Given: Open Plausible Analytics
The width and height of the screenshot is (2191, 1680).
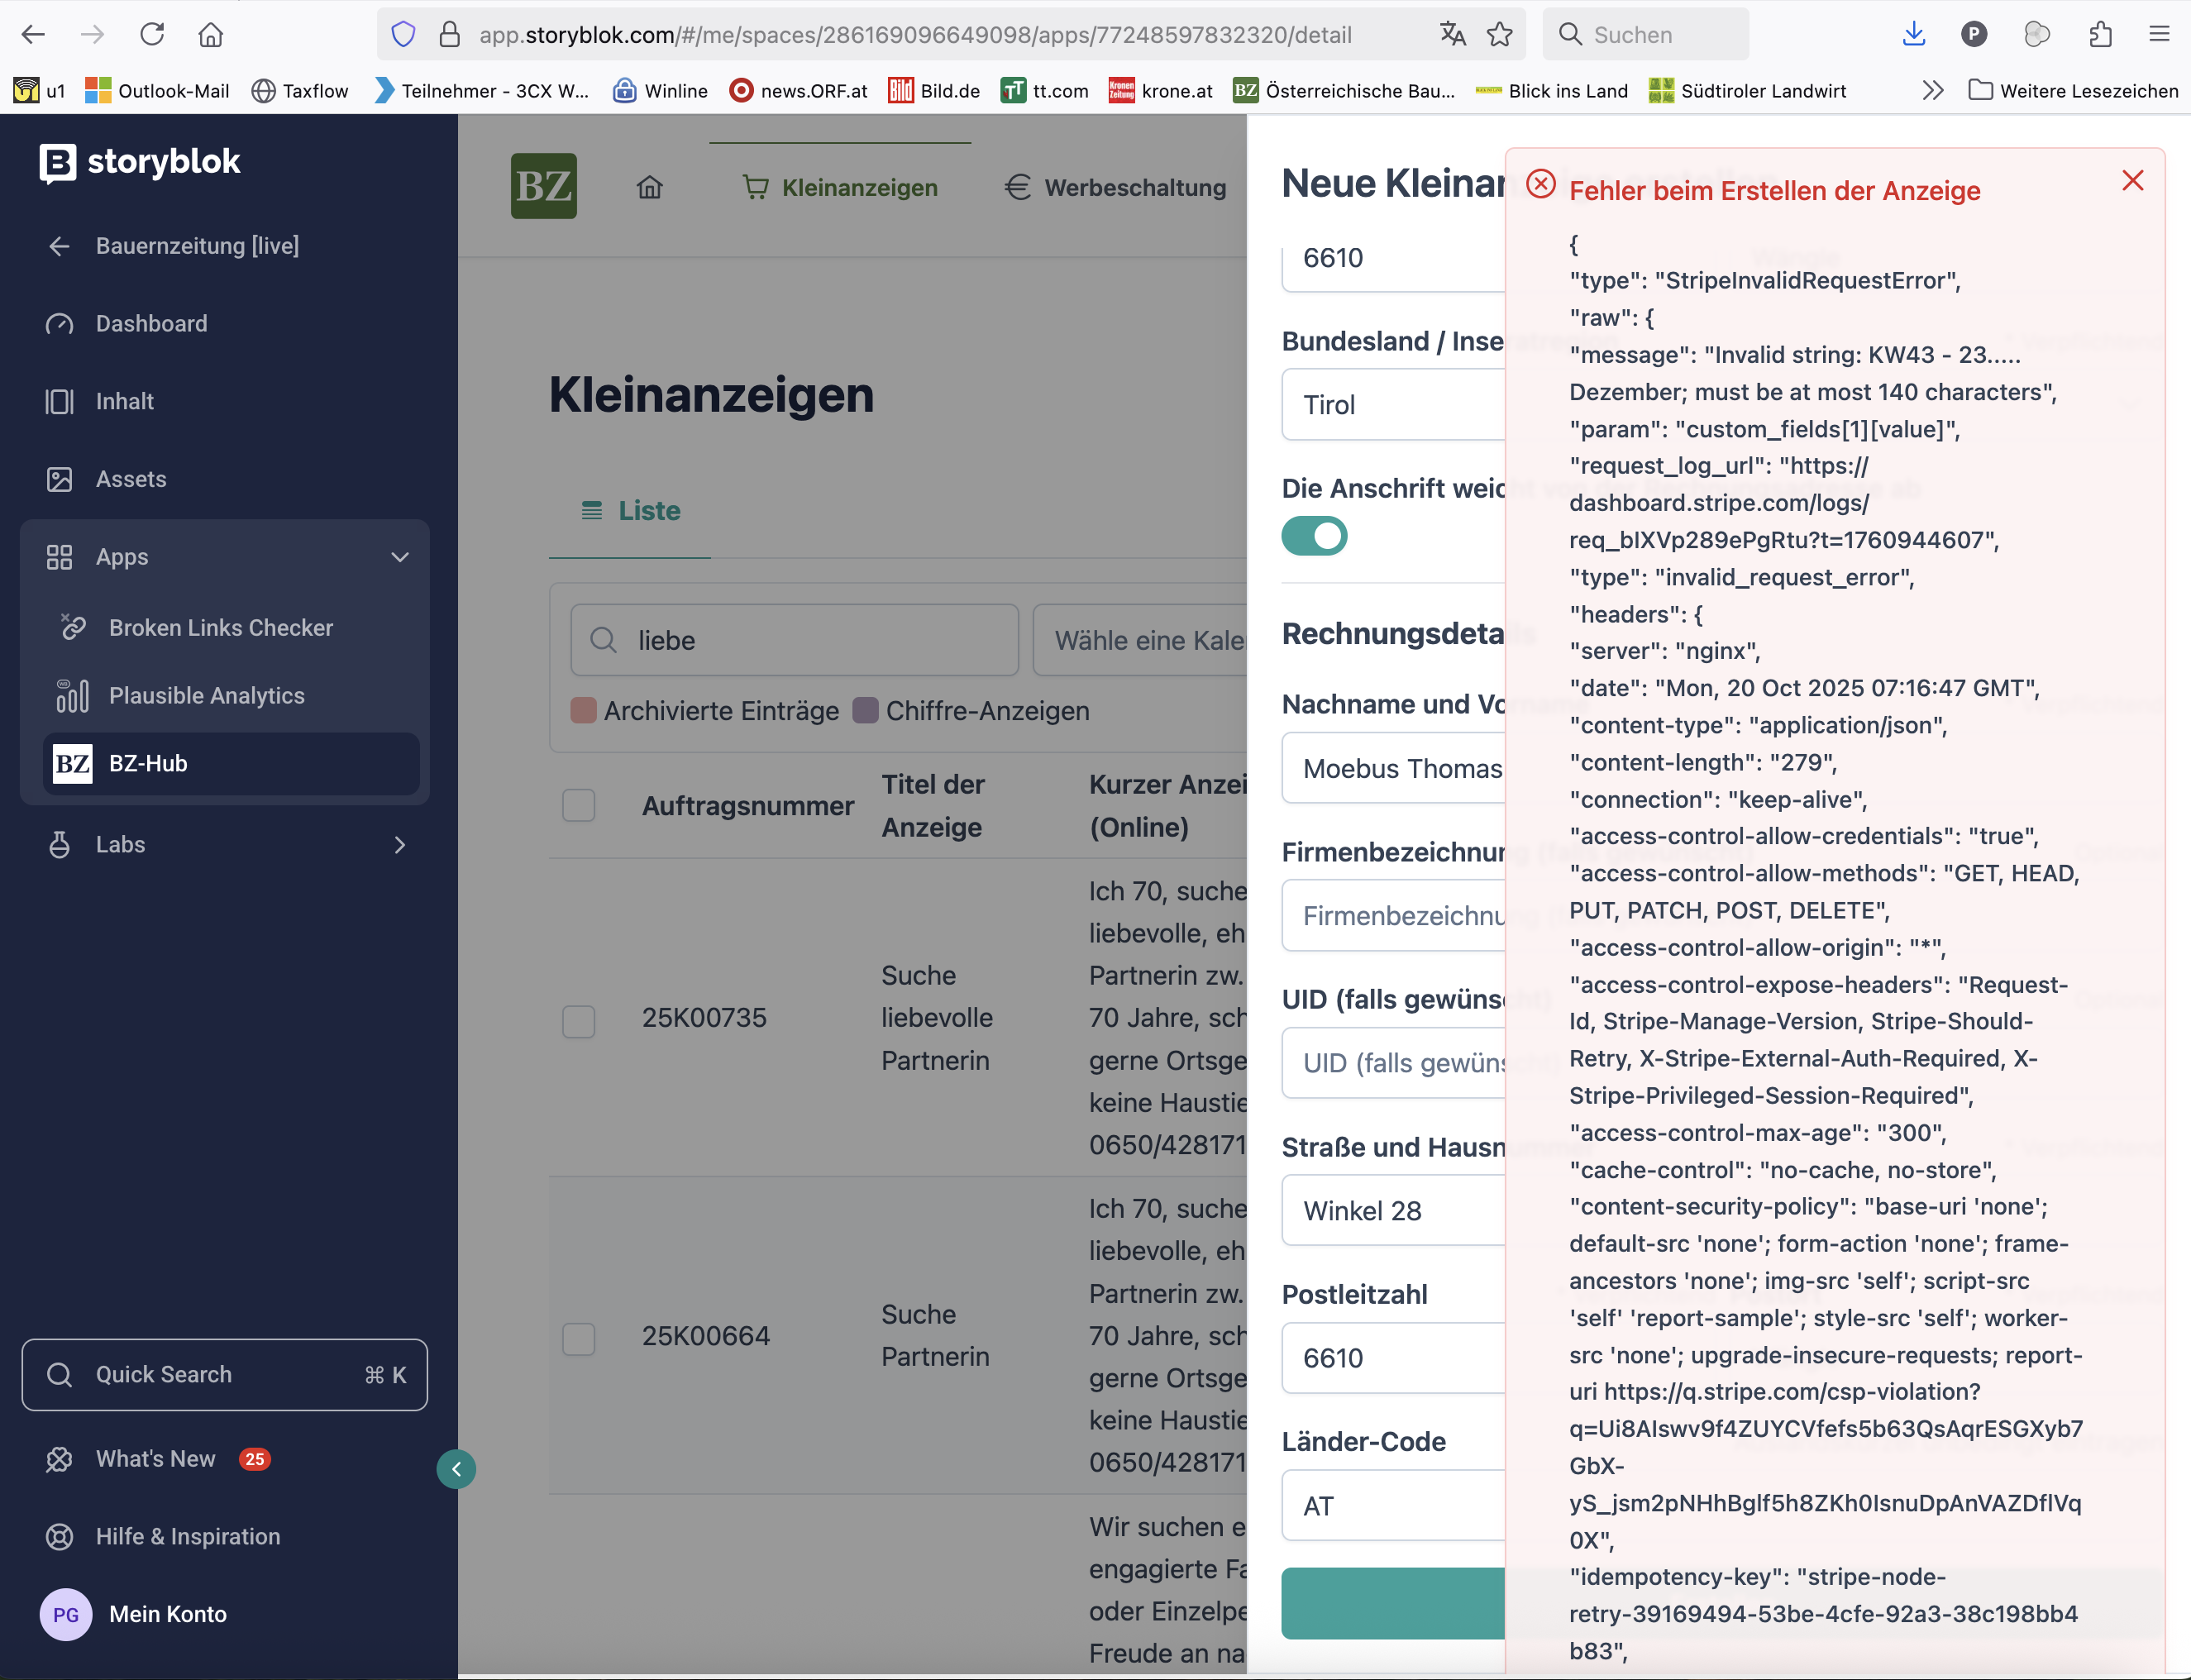Looking at the screenshot, I should (x=206, y=695).
